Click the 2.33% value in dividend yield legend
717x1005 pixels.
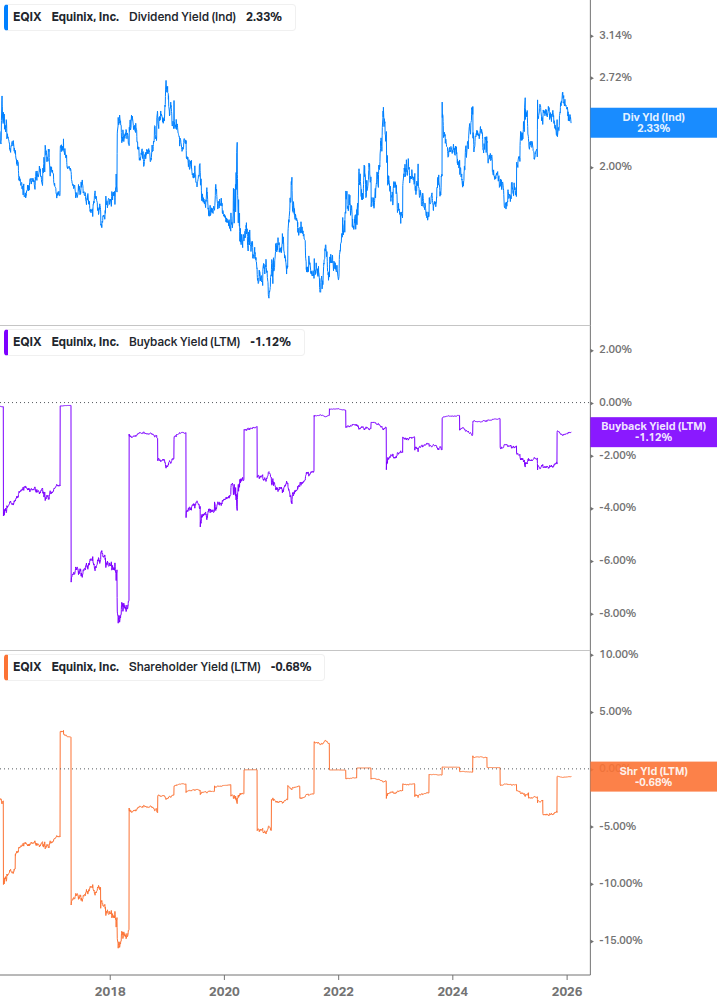[264, 17]
